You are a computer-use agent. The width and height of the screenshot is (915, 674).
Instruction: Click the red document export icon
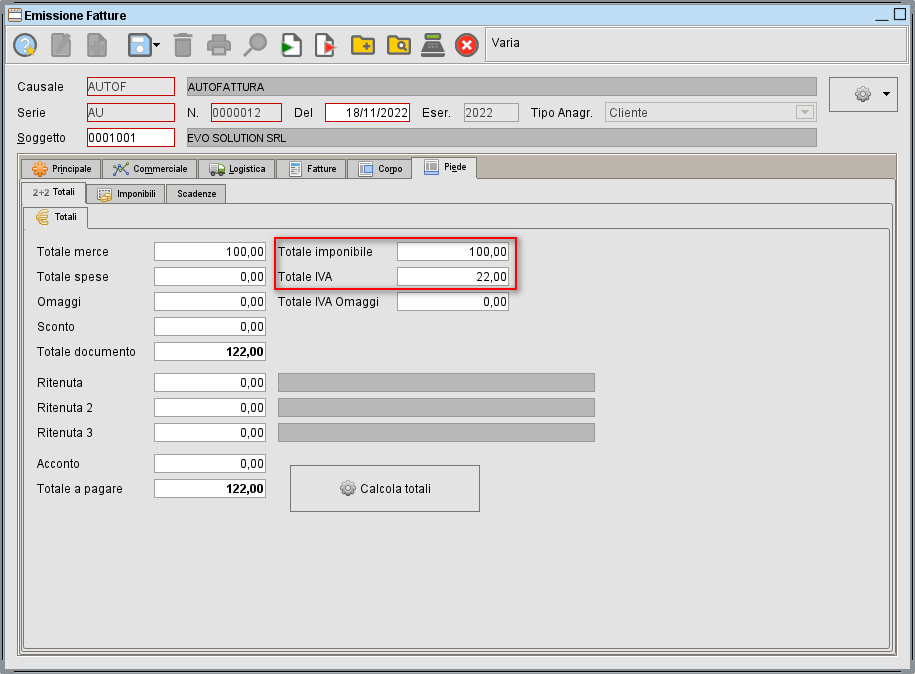[x=325, y=44]
